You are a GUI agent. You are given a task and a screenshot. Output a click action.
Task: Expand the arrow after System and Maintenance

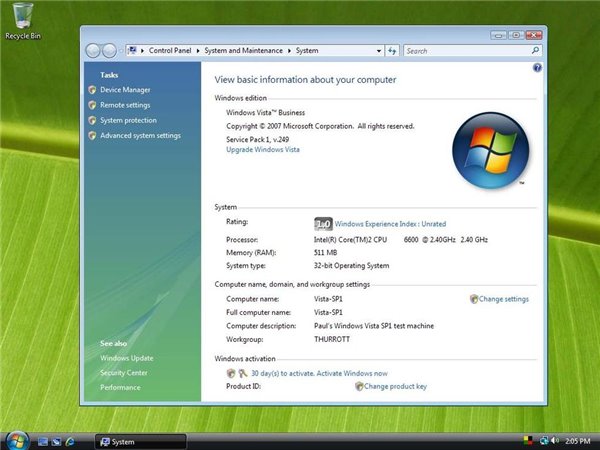coord(289,51)
